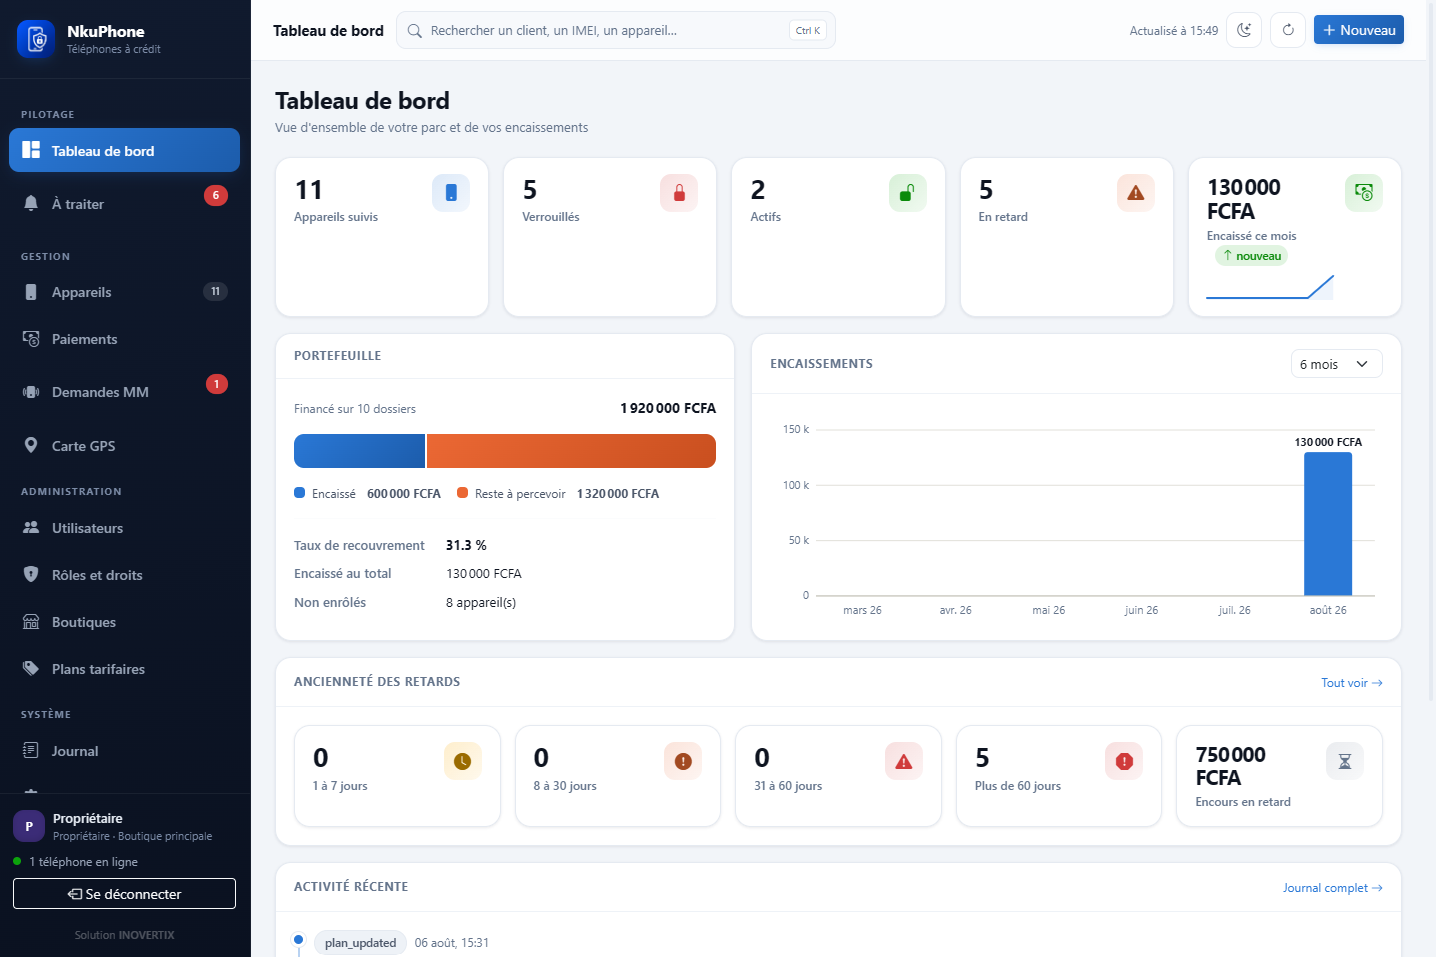1436x957 pixels.
Task: Click the green unlock icon on the Actifs card
Action: point(907,193)
